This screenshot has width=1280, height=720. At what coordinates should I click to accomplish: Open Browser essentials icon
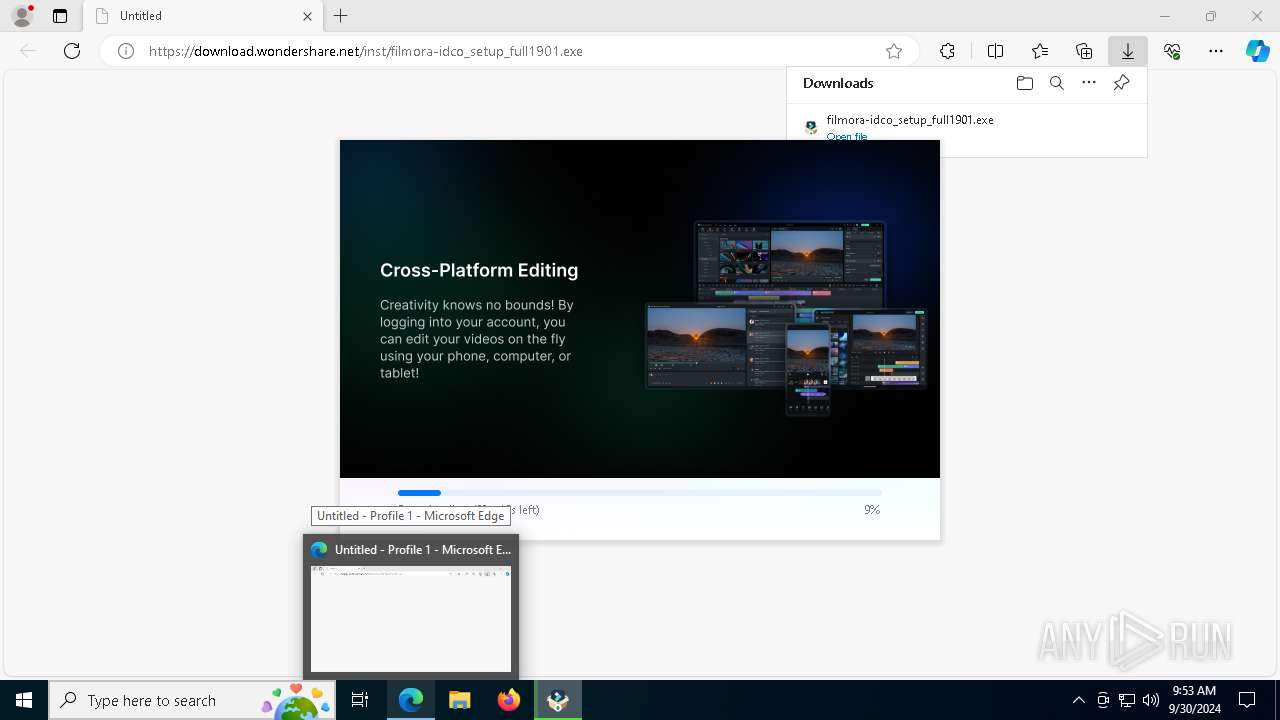pyautogui.click(x=1172, y=51)
